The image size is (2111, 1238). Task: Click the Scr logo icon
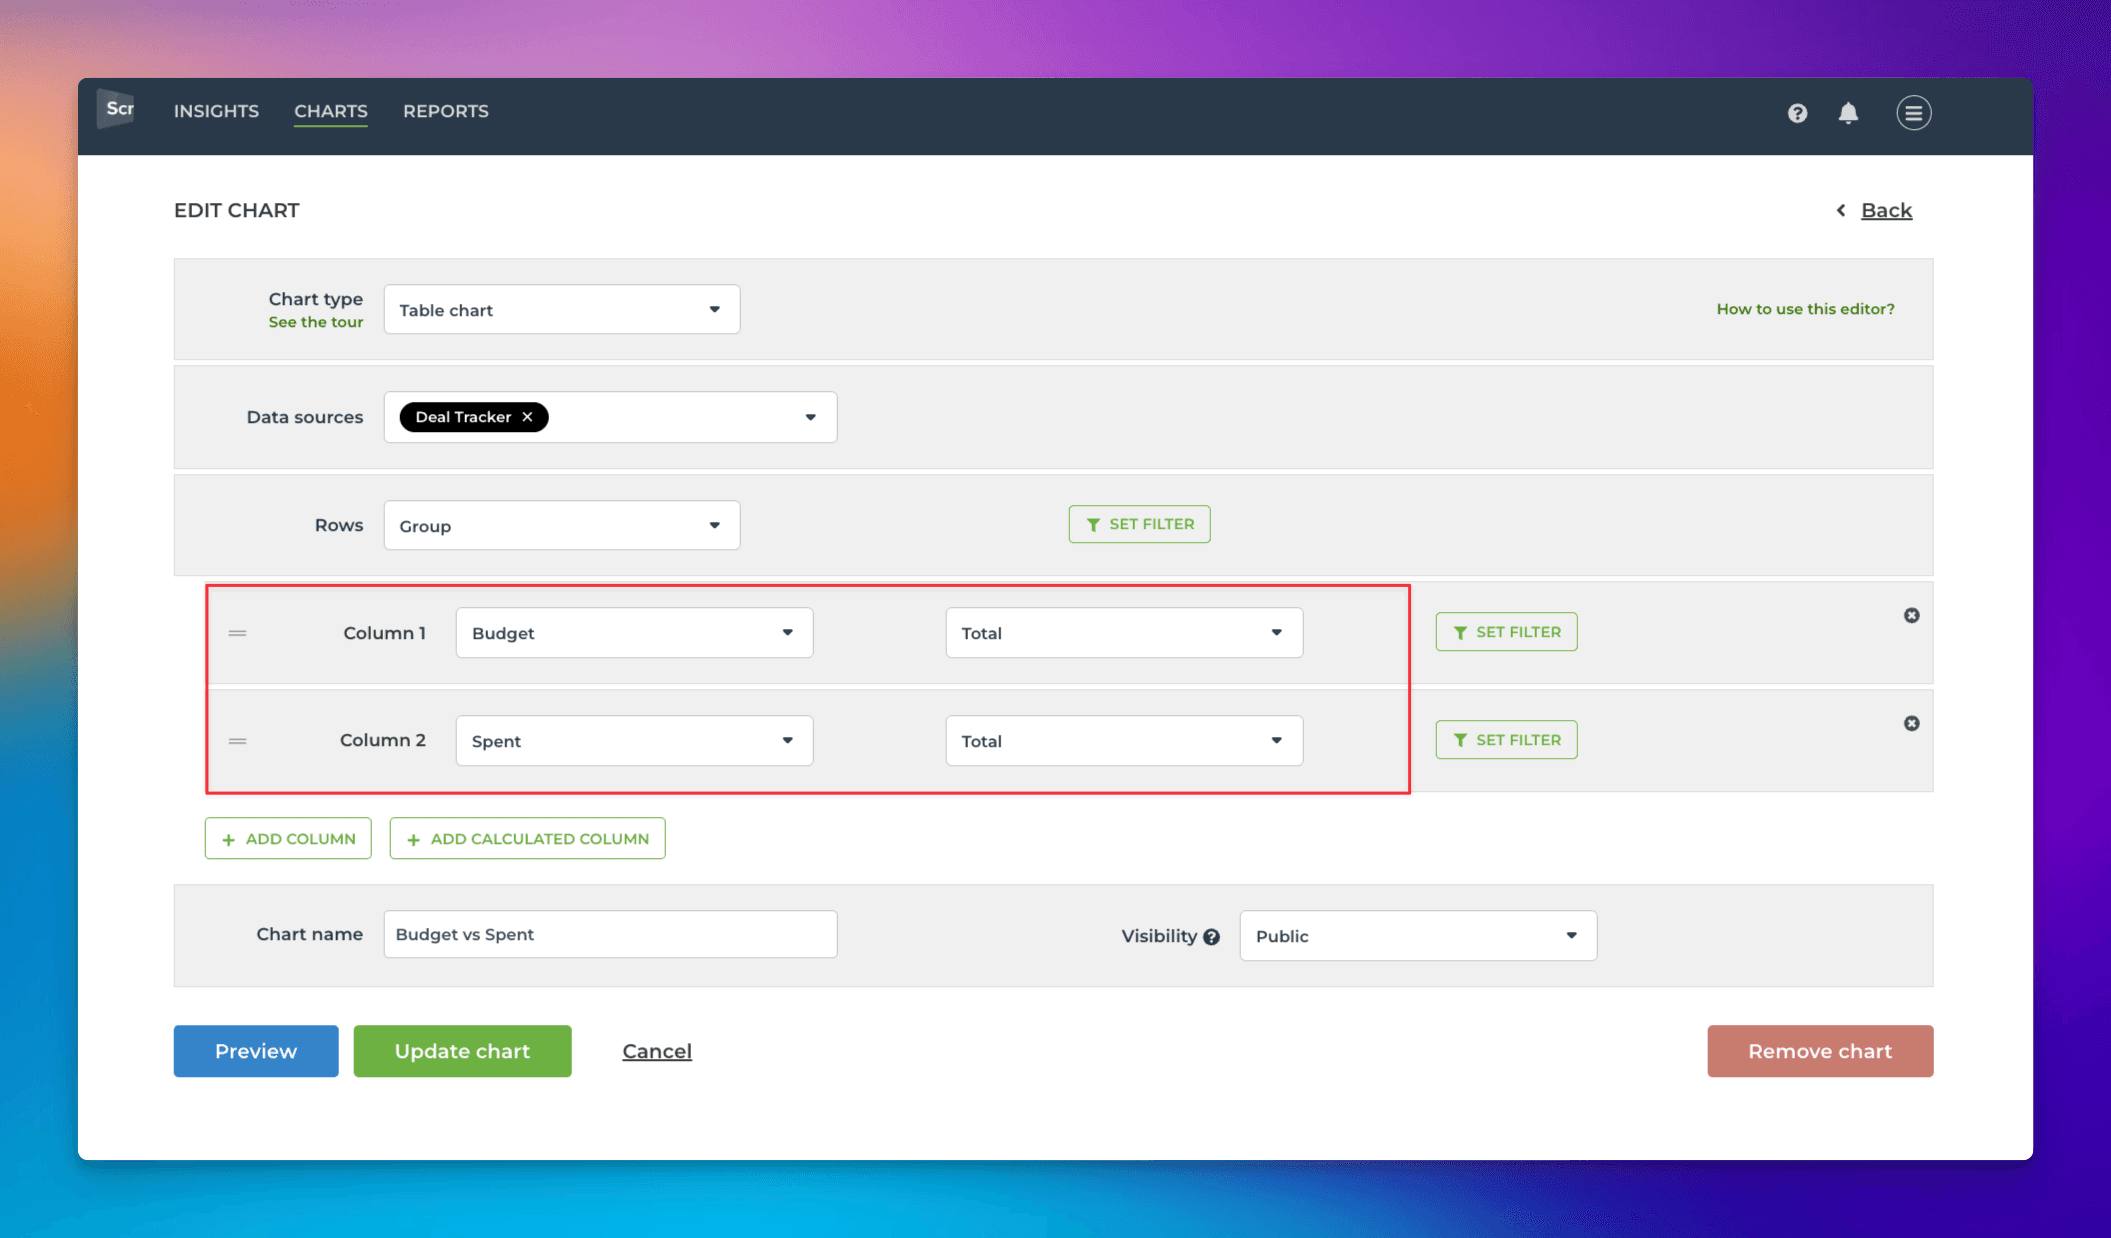click(x=117, y=109)
